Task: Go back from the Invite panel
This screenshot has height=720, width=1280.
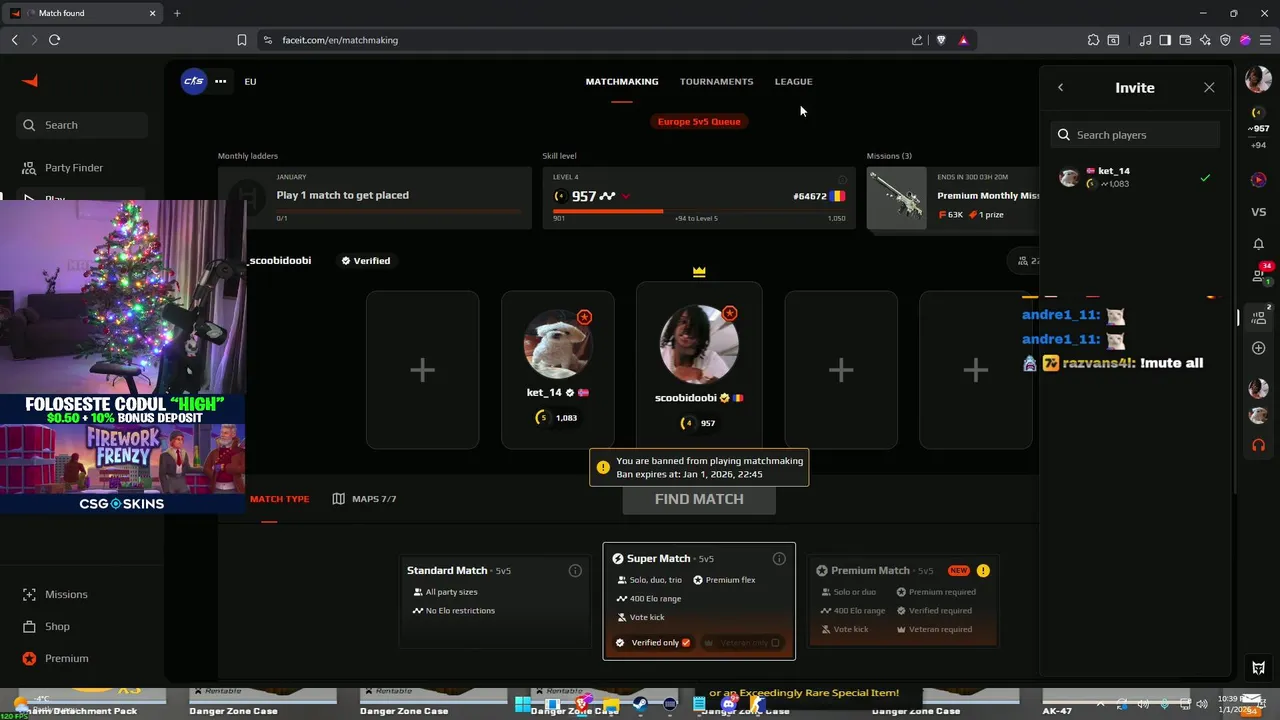Action: [1061, 88]
